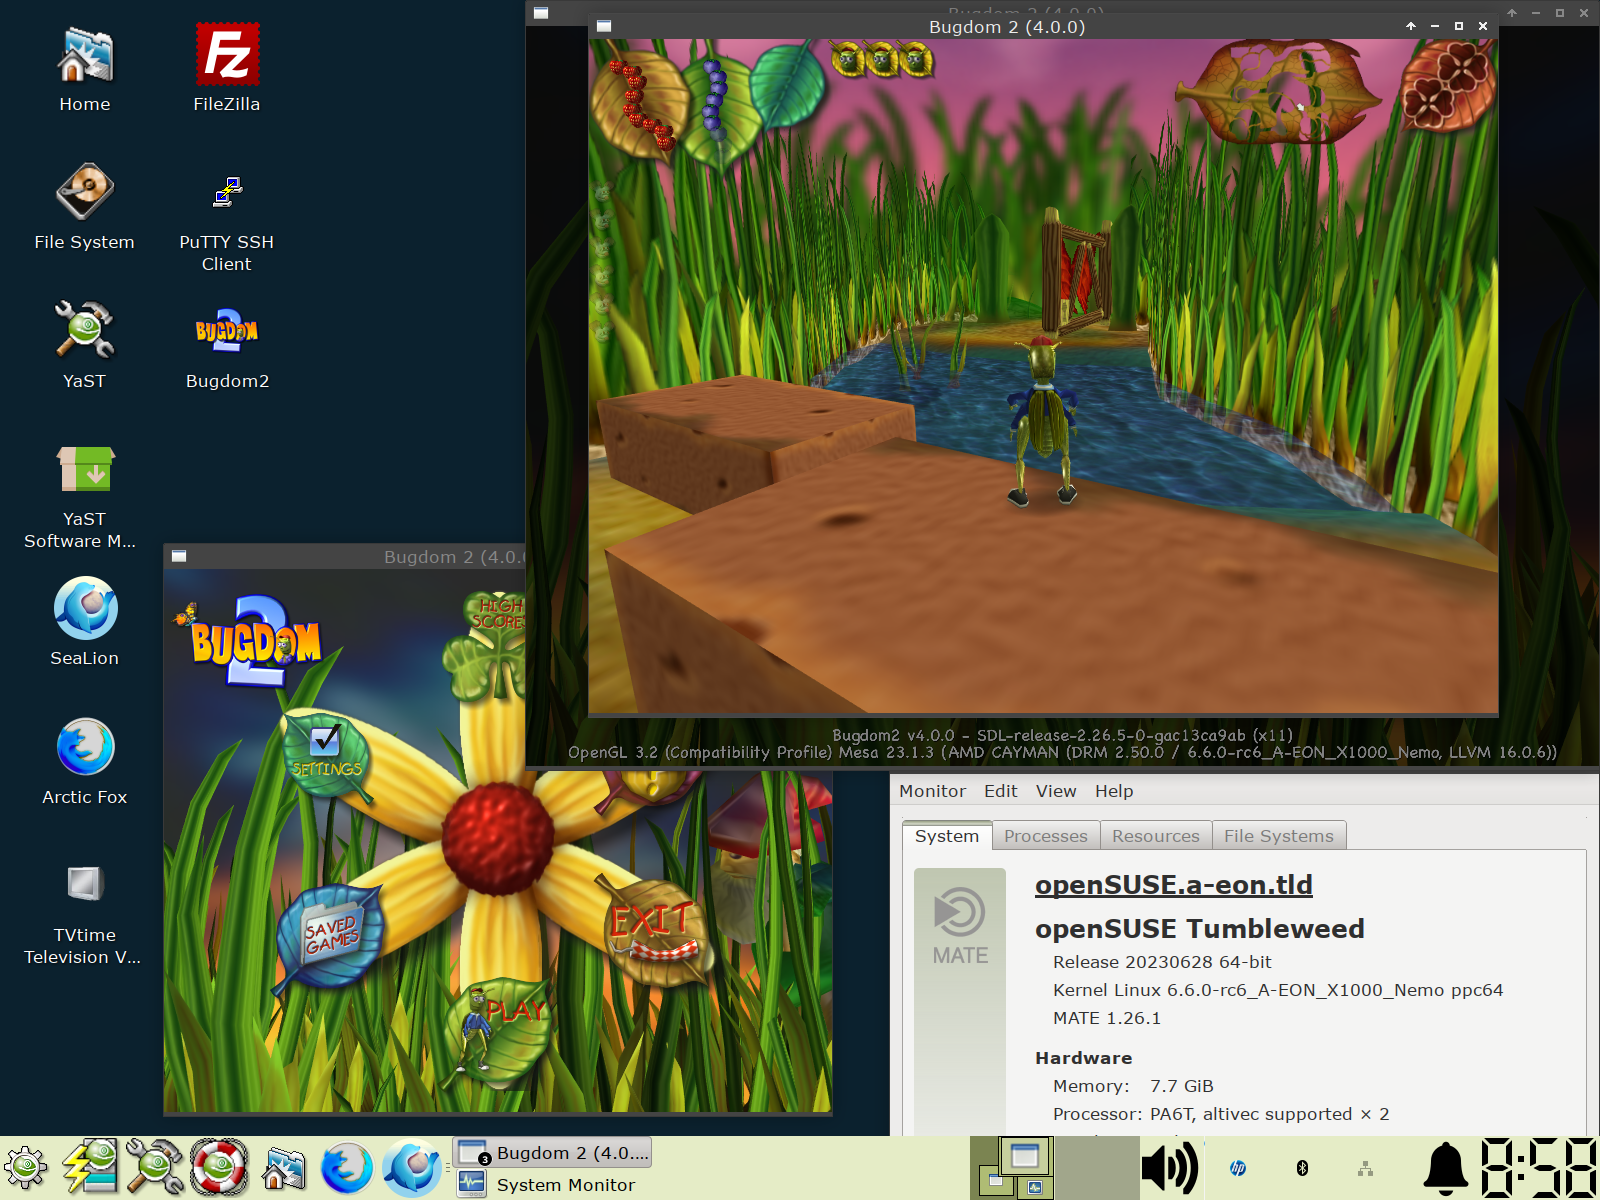
Task: Open TVtime Television Viewer desktop icon
Action: [x=83, y=912]
